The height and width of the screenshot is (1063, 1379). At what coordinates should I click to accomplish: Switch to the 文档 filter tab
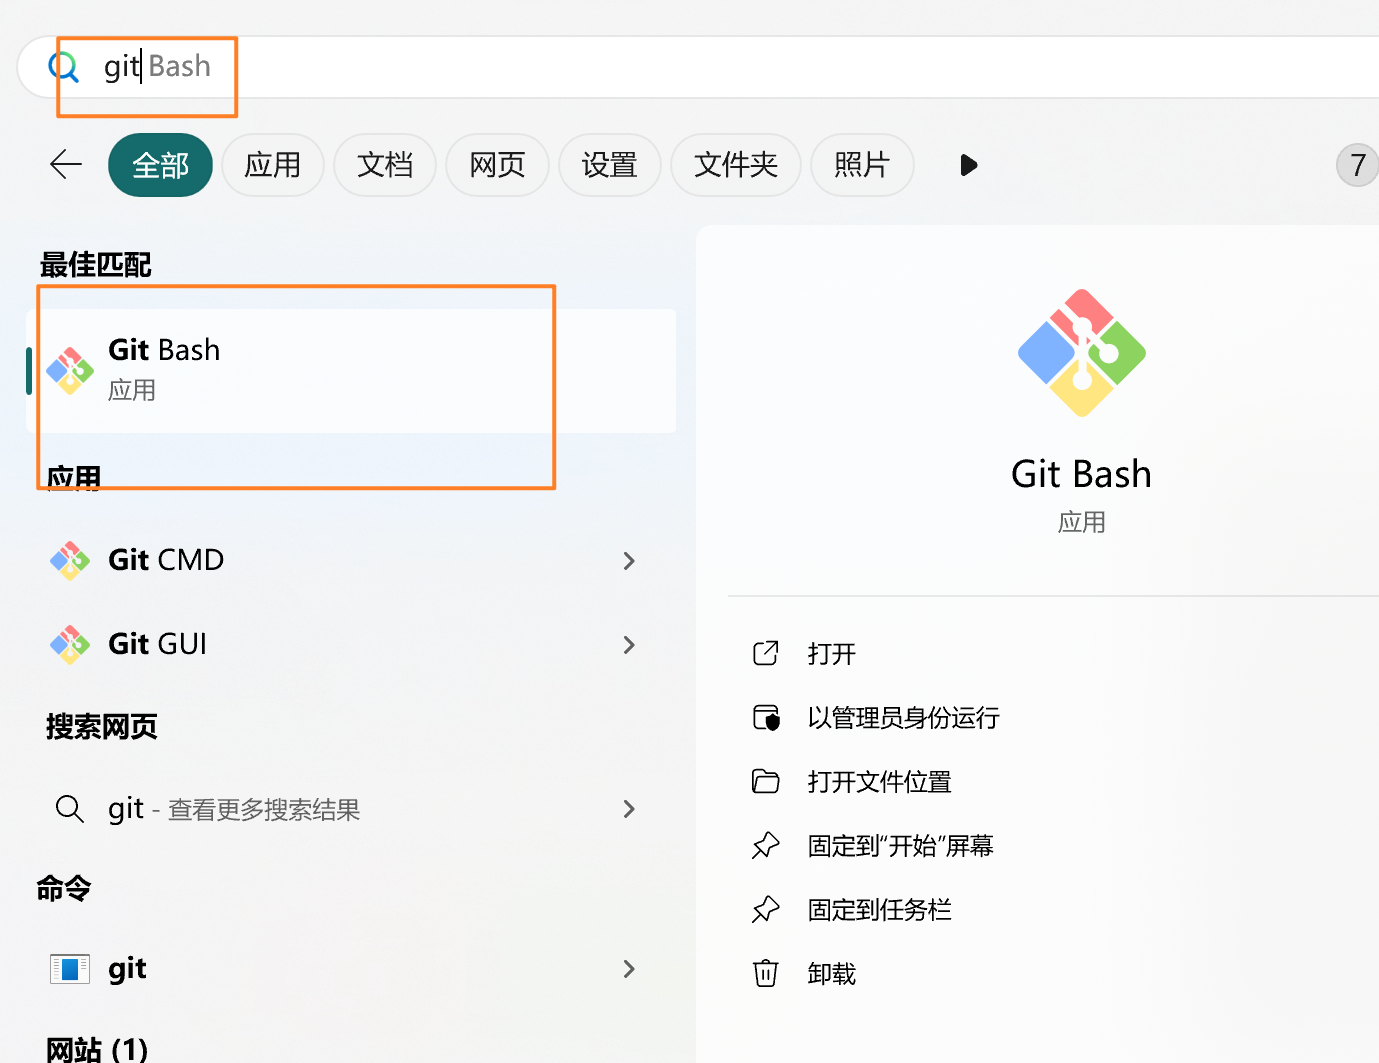pos(385,165)
